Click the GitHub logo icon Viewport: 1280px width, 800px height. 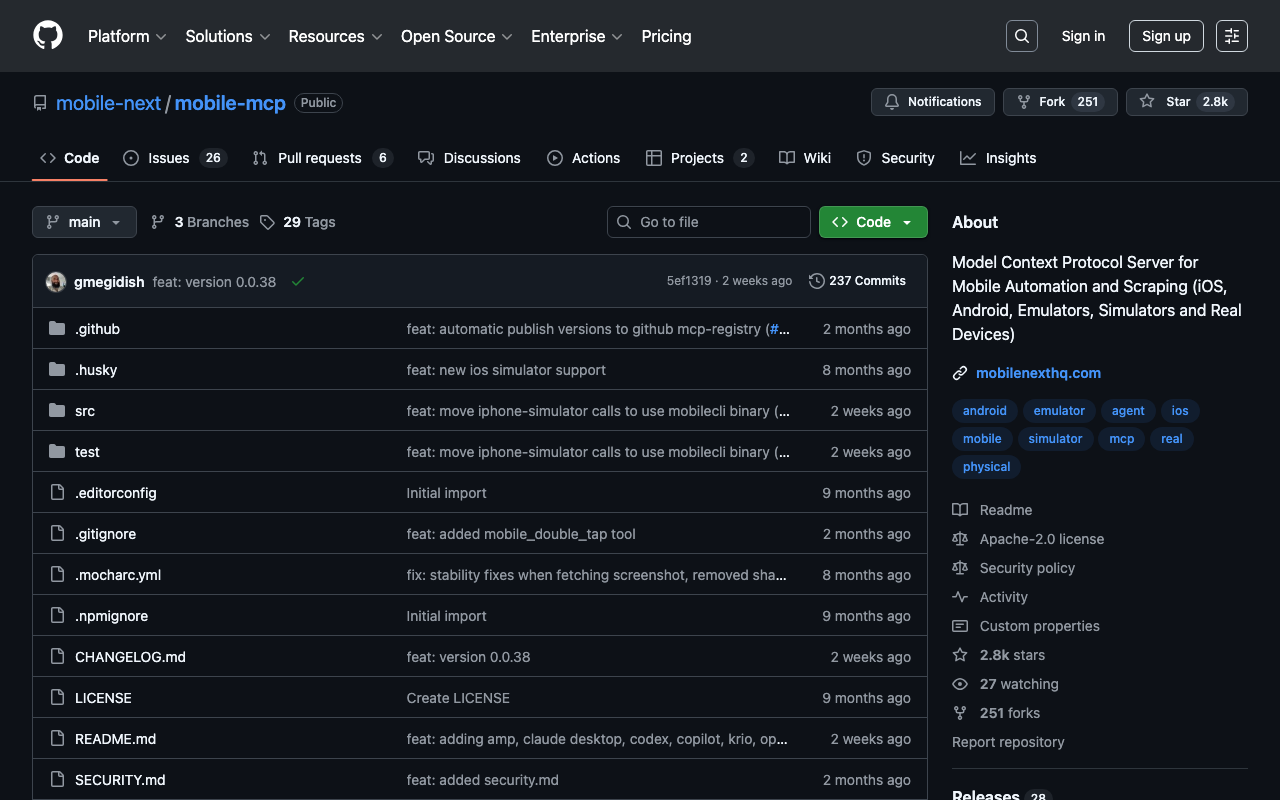click(48, 36)
